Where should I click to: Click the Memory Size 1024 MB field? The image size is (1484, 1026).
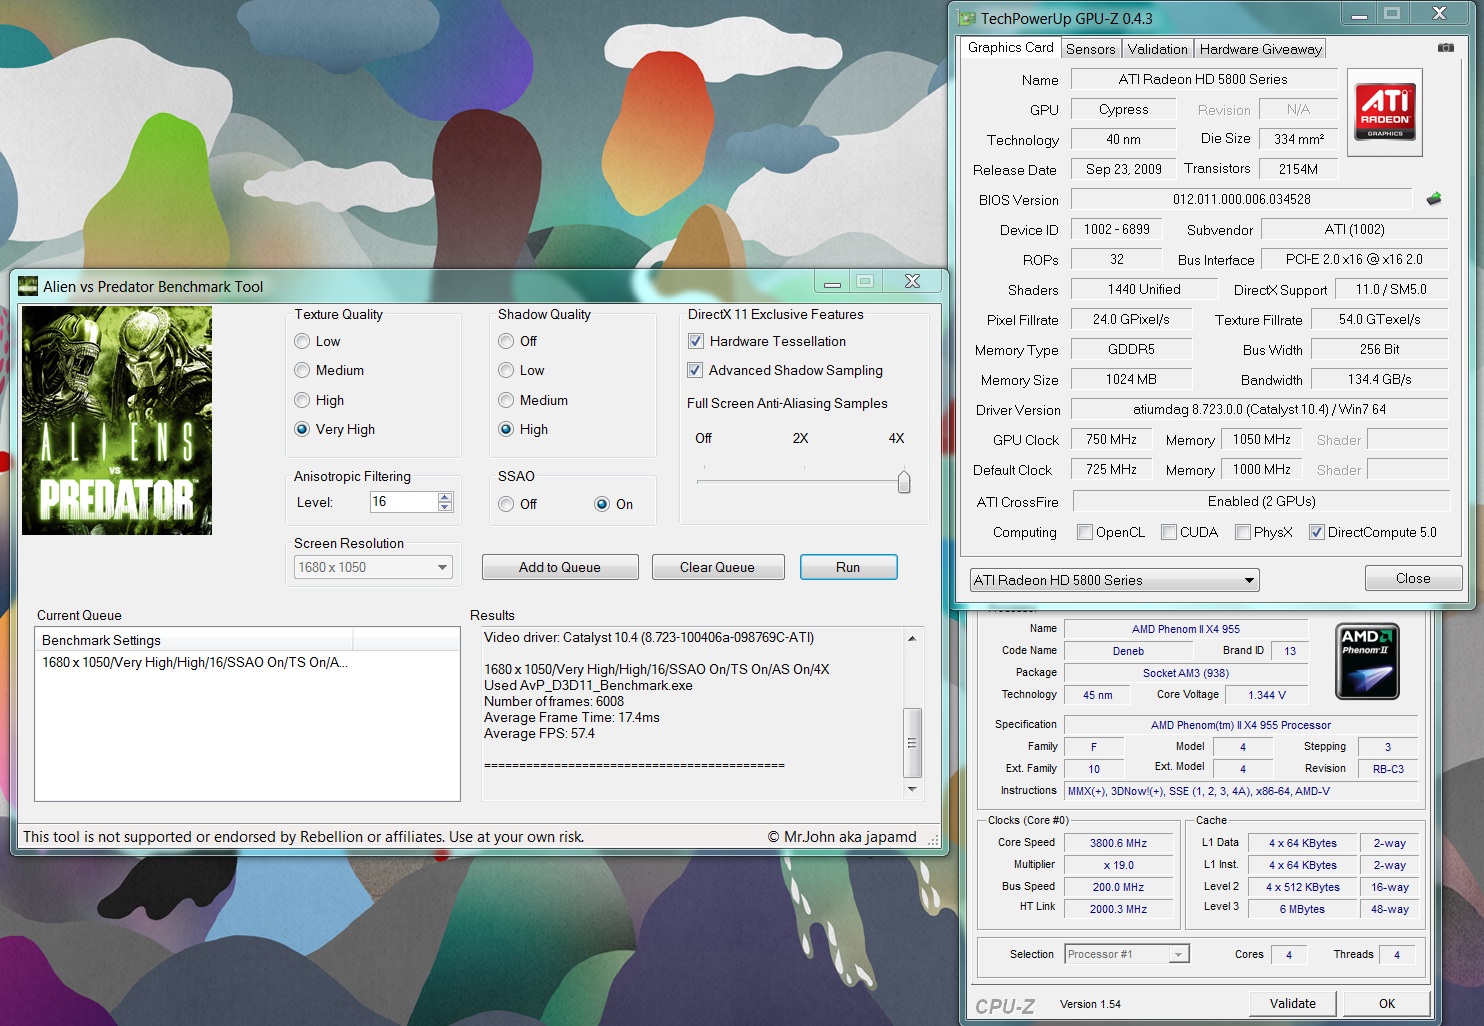[x=1131, y=379]
